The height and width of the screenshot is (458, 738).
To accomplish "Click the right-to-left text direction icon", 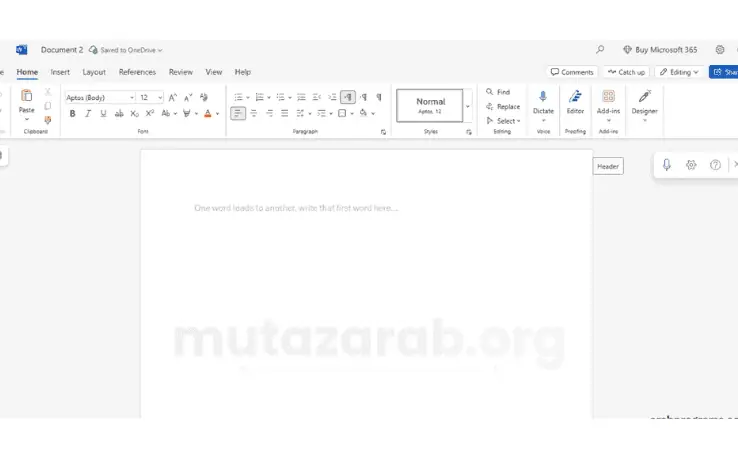I will point(363,97).
